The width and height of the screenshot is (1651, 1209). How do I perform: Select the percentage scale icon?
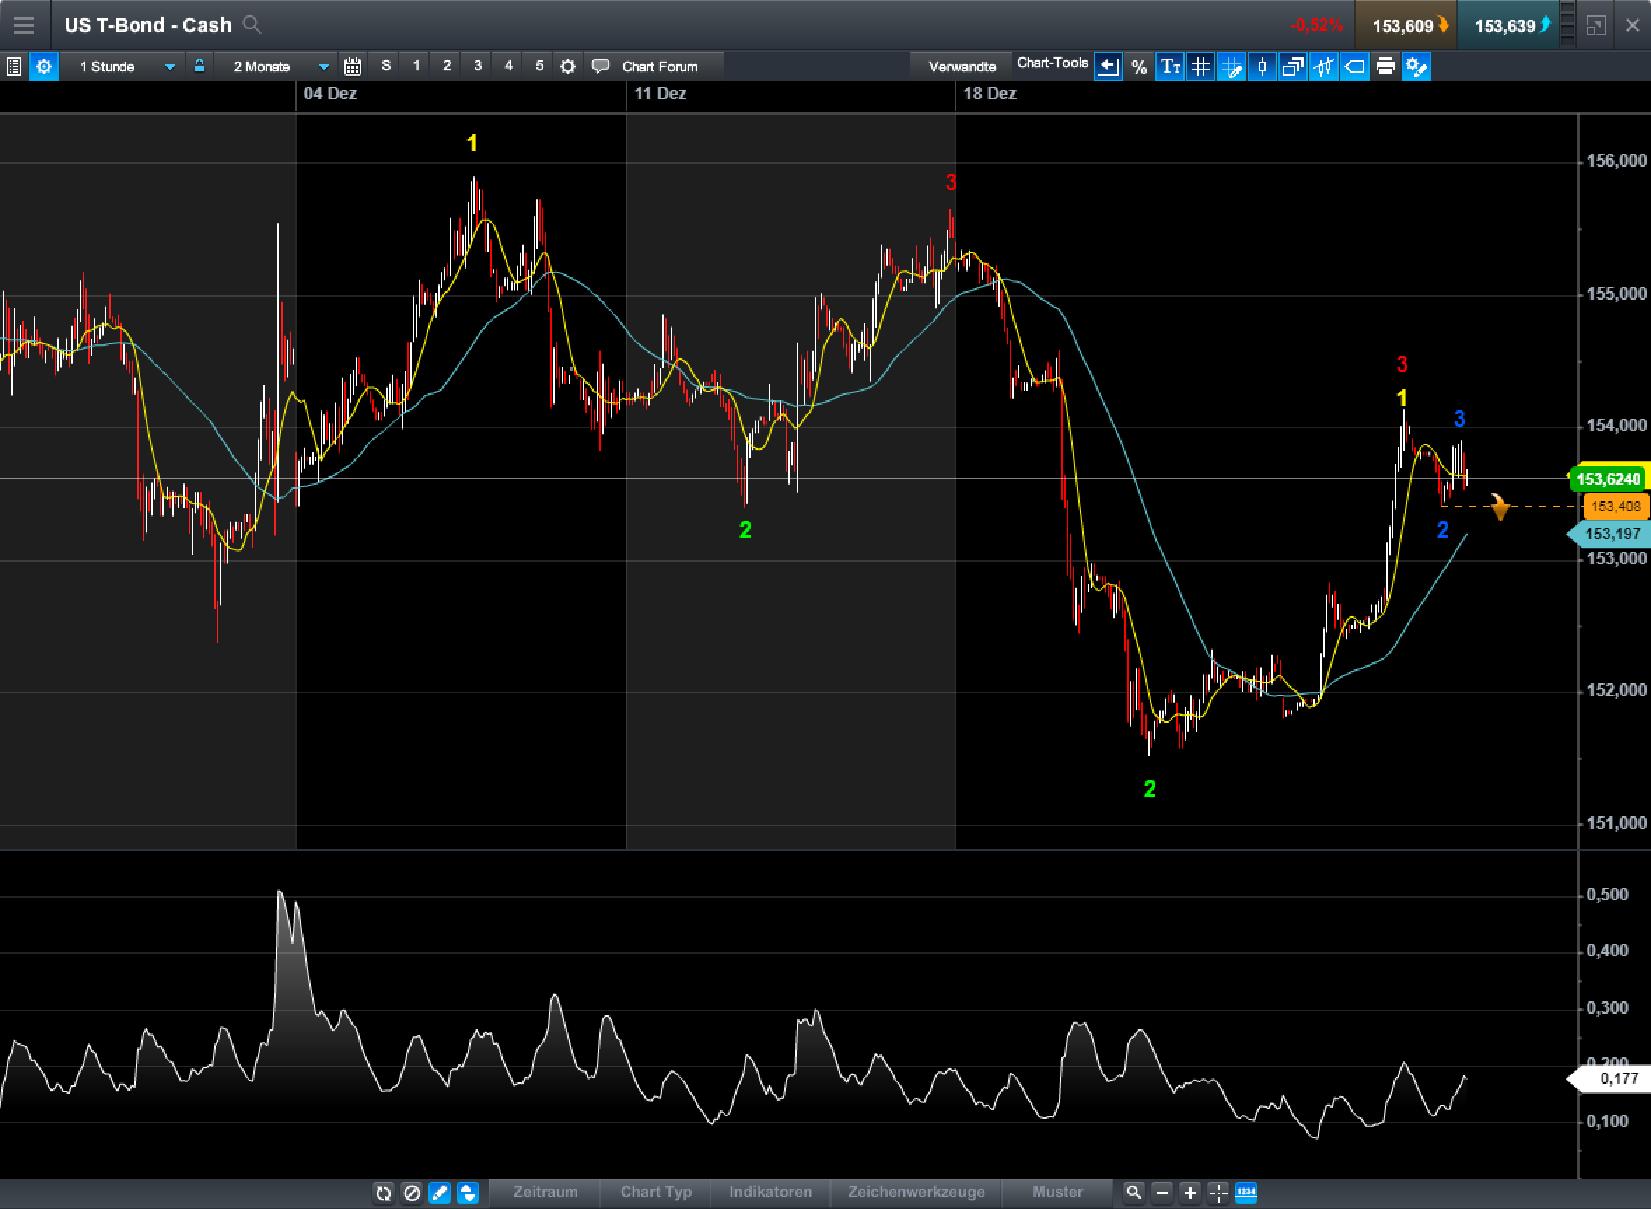(1137, 67)
